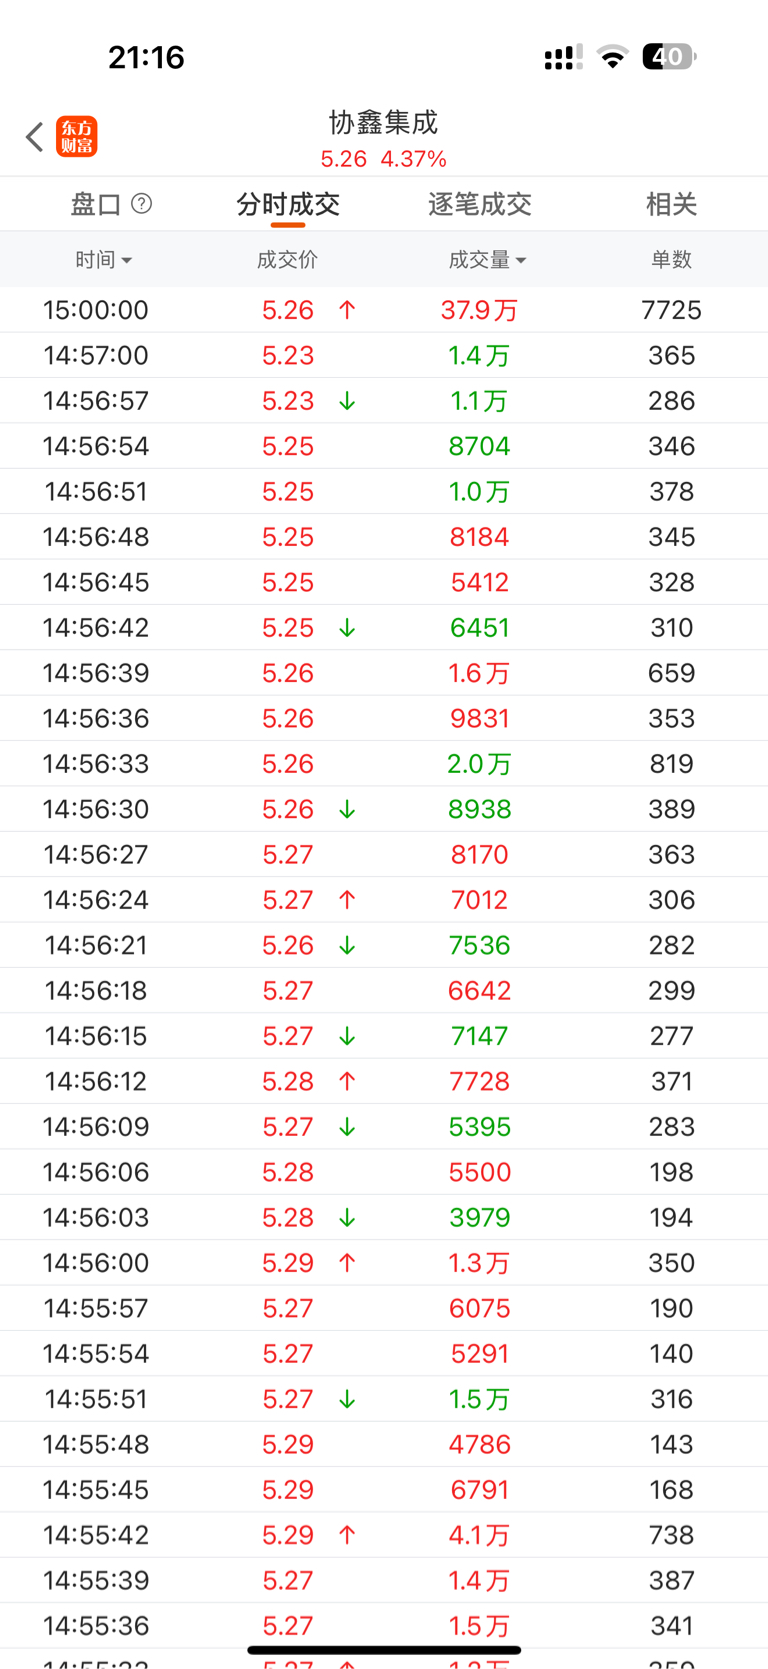Screen dimensions: 768x1669
Task: Switch to the 盘口 tab
Action: [96, 205]
